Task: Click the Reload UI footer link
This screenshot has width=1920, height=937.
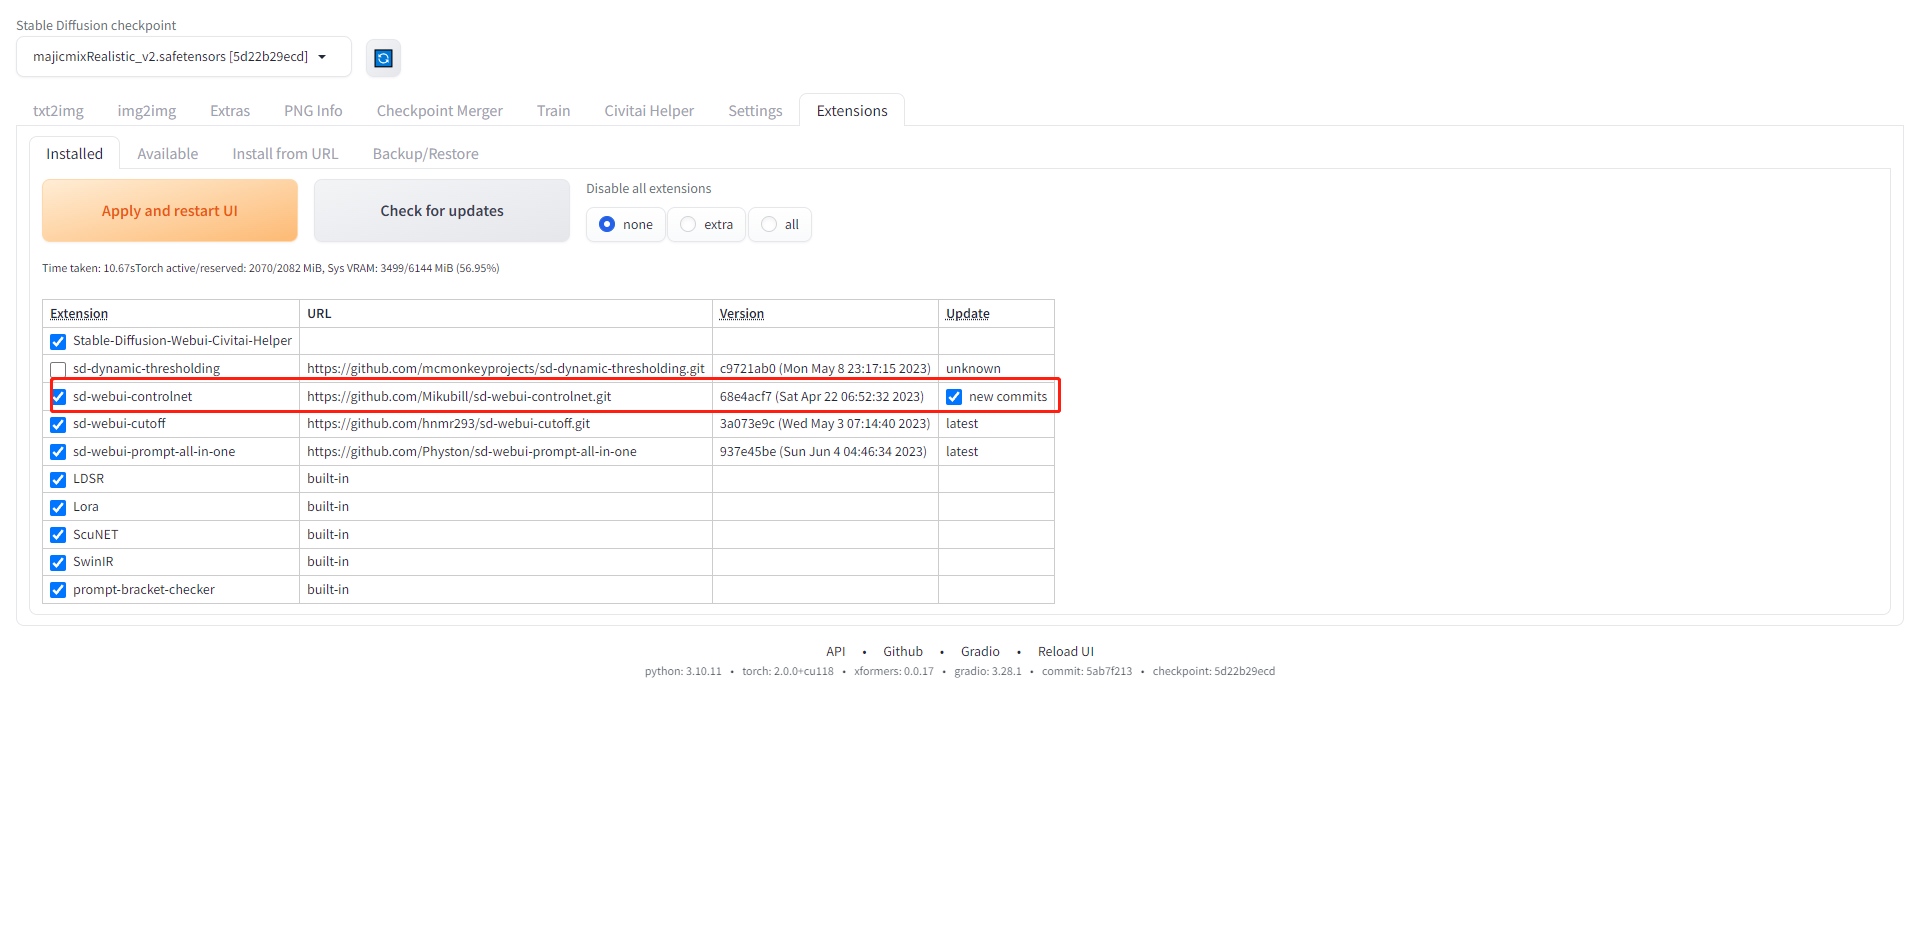Action: click(1065, 652)
